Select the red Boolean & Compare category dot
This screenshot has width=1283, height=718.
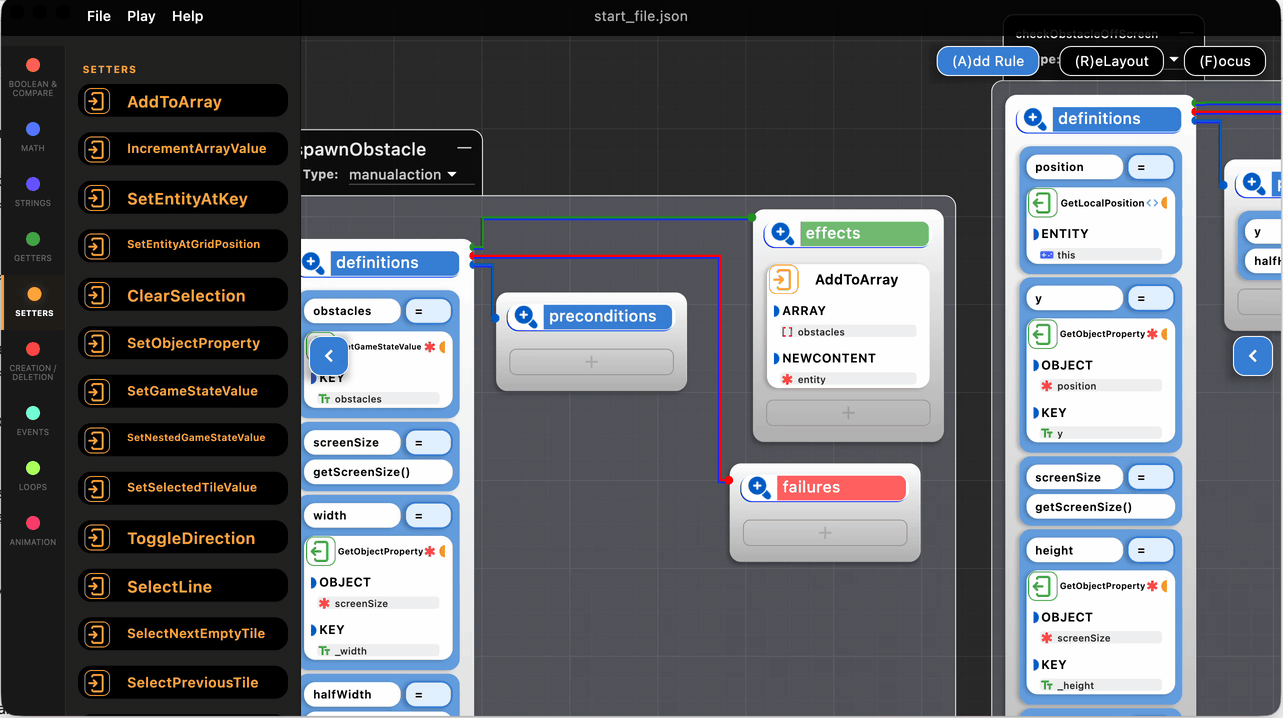[33, 66]
